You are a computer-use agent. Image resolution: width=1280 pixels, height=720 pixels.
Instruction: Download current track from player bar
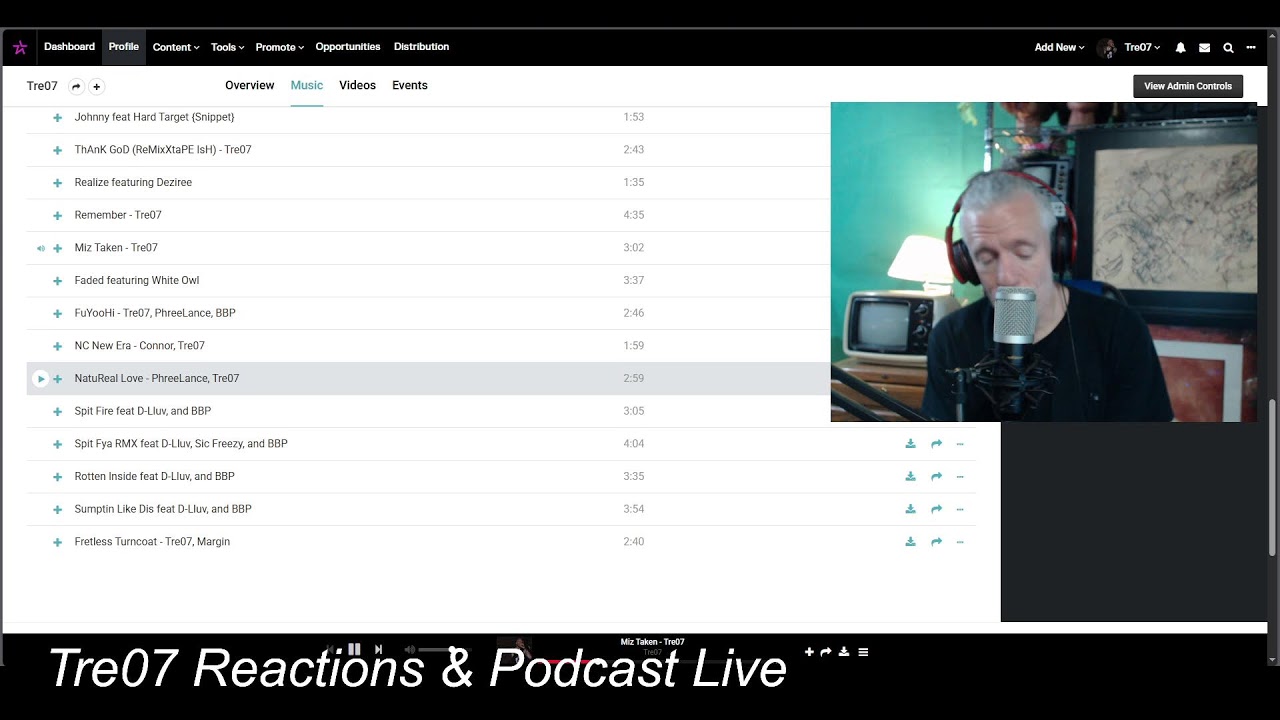point(844,652)
